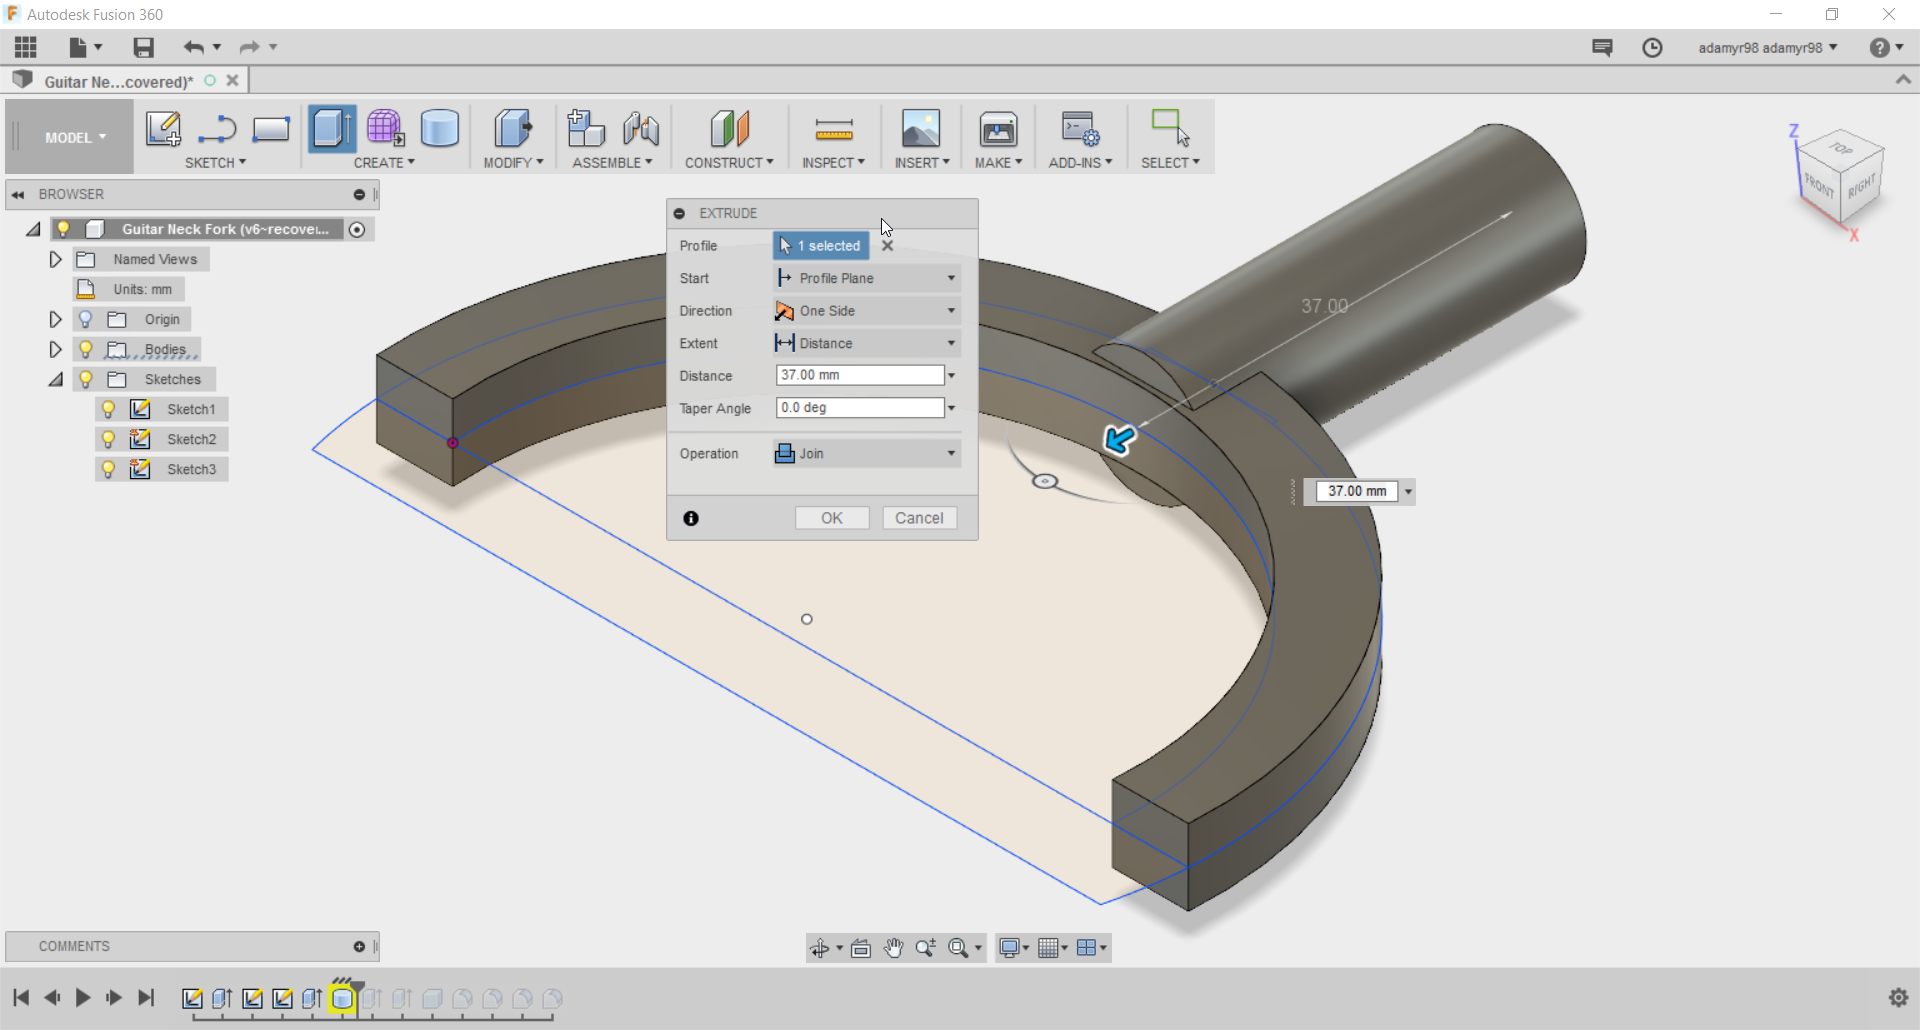Screen dimensions: 1920x1030
Task: Toggle visibility of Sketch1
Action: click(108, 409)
